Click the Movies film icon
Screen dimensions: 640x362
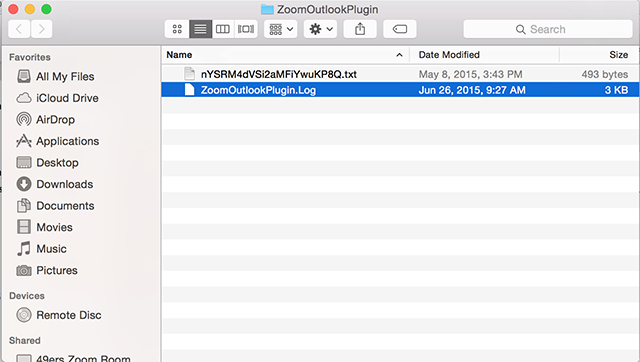[x=24, y=227]
